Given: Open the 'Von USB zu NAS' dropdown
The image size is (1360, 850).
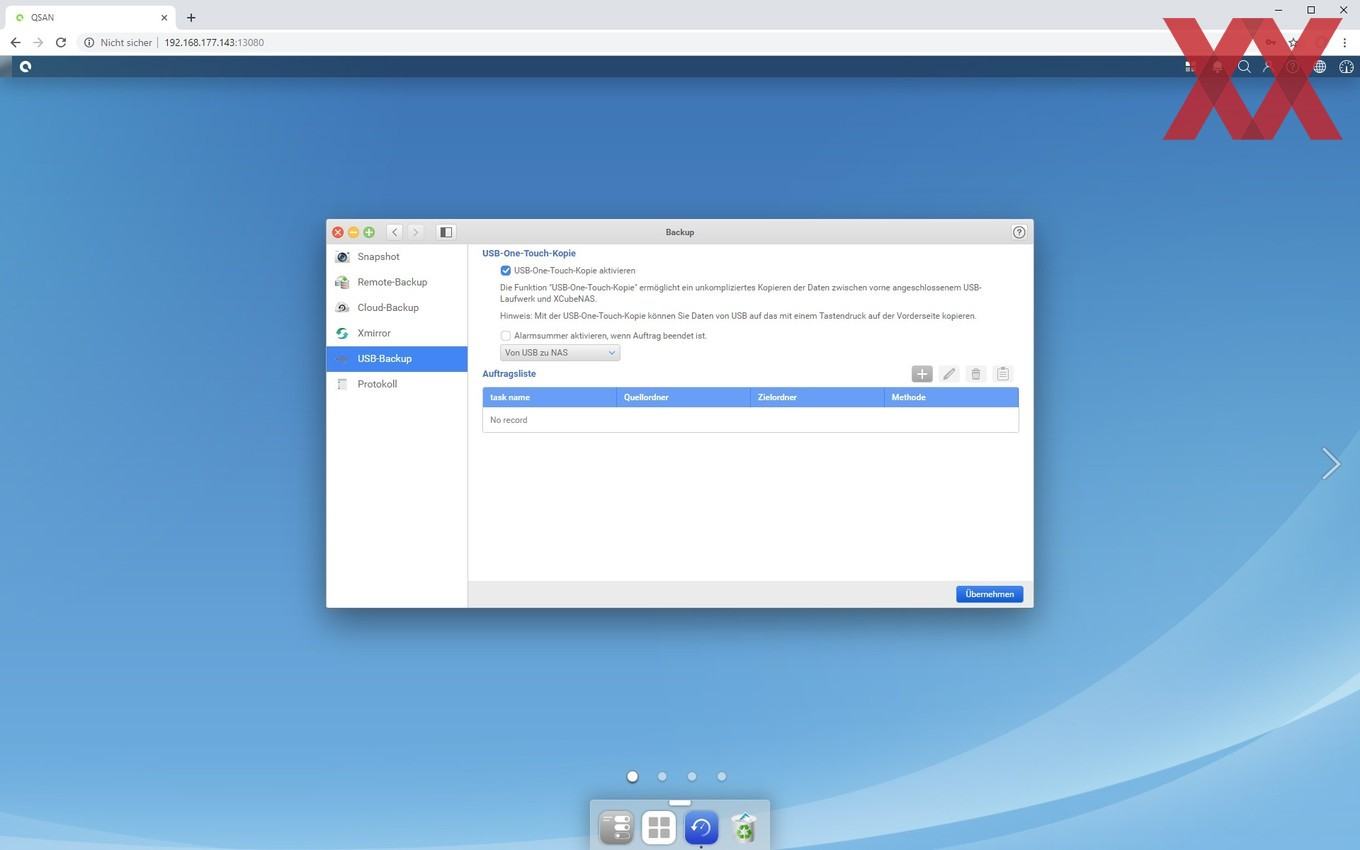Looking at the screenshot, I should 560,353.
